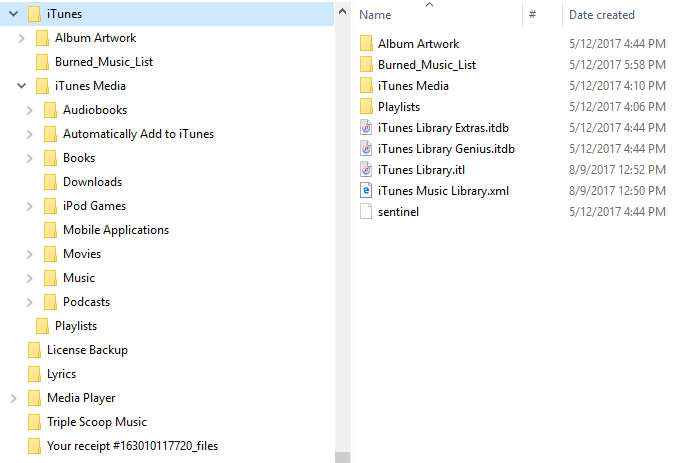
Task: Expand the Music folder node
Action: click(x=30, y=278)
